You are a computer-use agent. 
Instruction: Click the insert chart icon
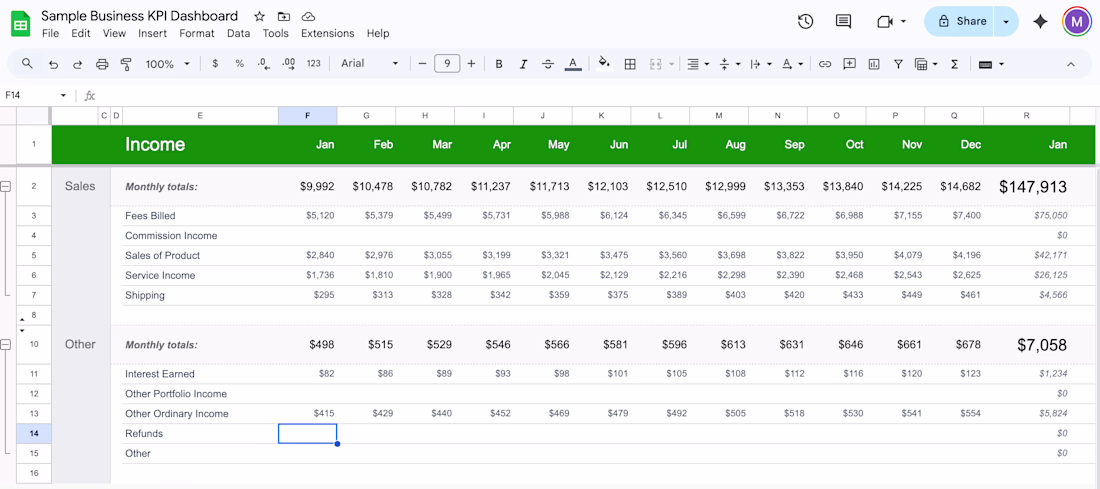tap(874, 64)
